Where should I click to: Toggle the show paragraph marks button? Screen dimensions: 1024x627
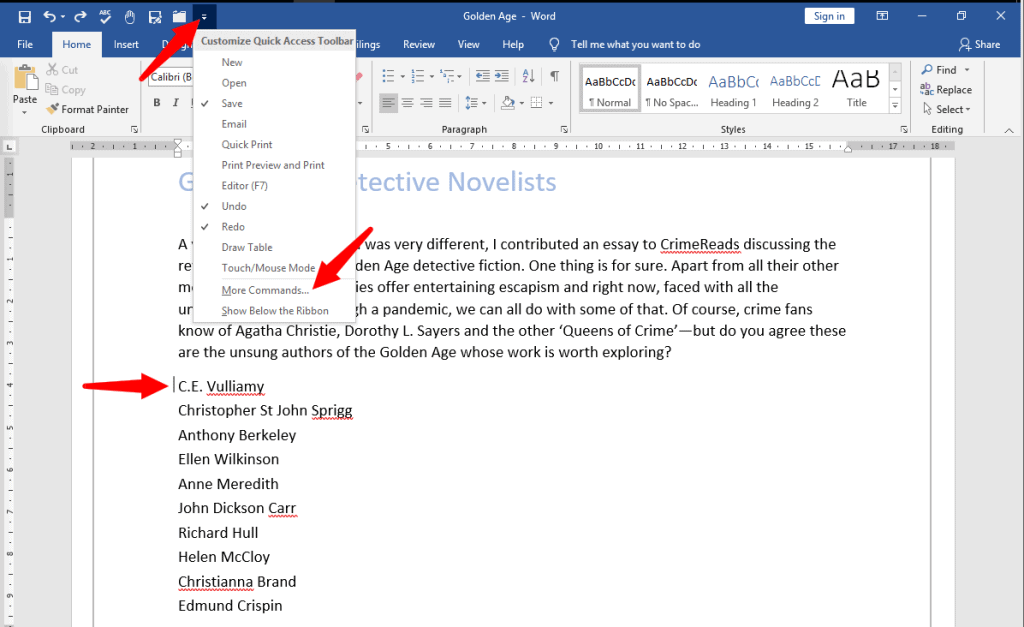point(554,76)
